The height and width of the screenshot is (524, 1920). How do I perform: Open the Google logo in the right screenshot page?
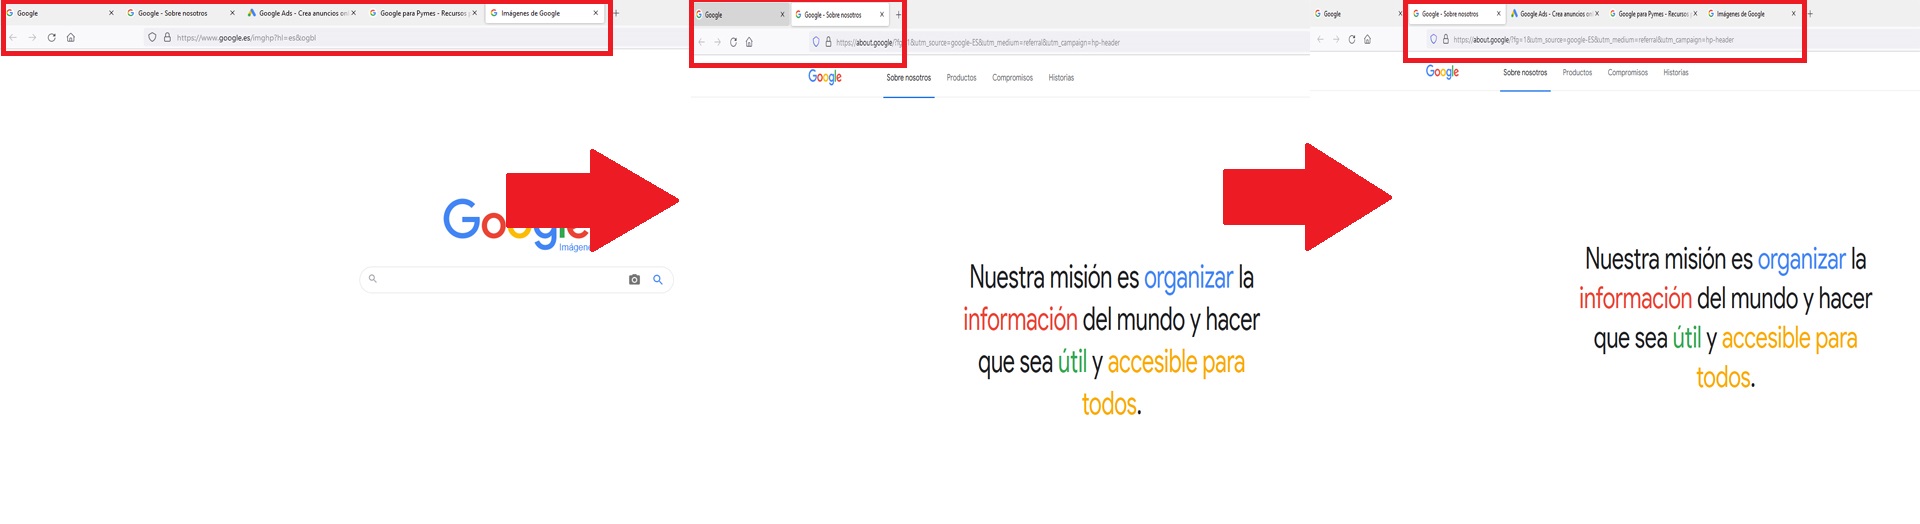click(1442, 72)
